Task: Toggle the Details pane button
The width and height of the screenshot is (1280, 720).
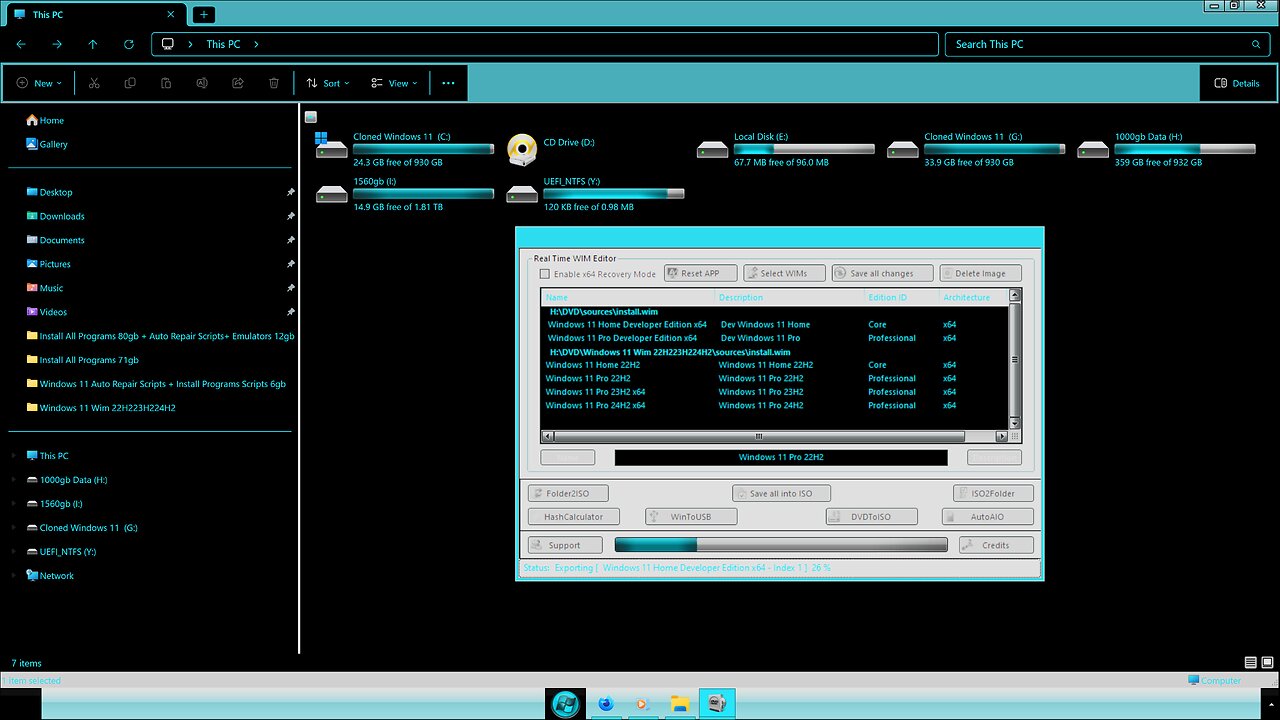Action: [x=1237, y=83]
